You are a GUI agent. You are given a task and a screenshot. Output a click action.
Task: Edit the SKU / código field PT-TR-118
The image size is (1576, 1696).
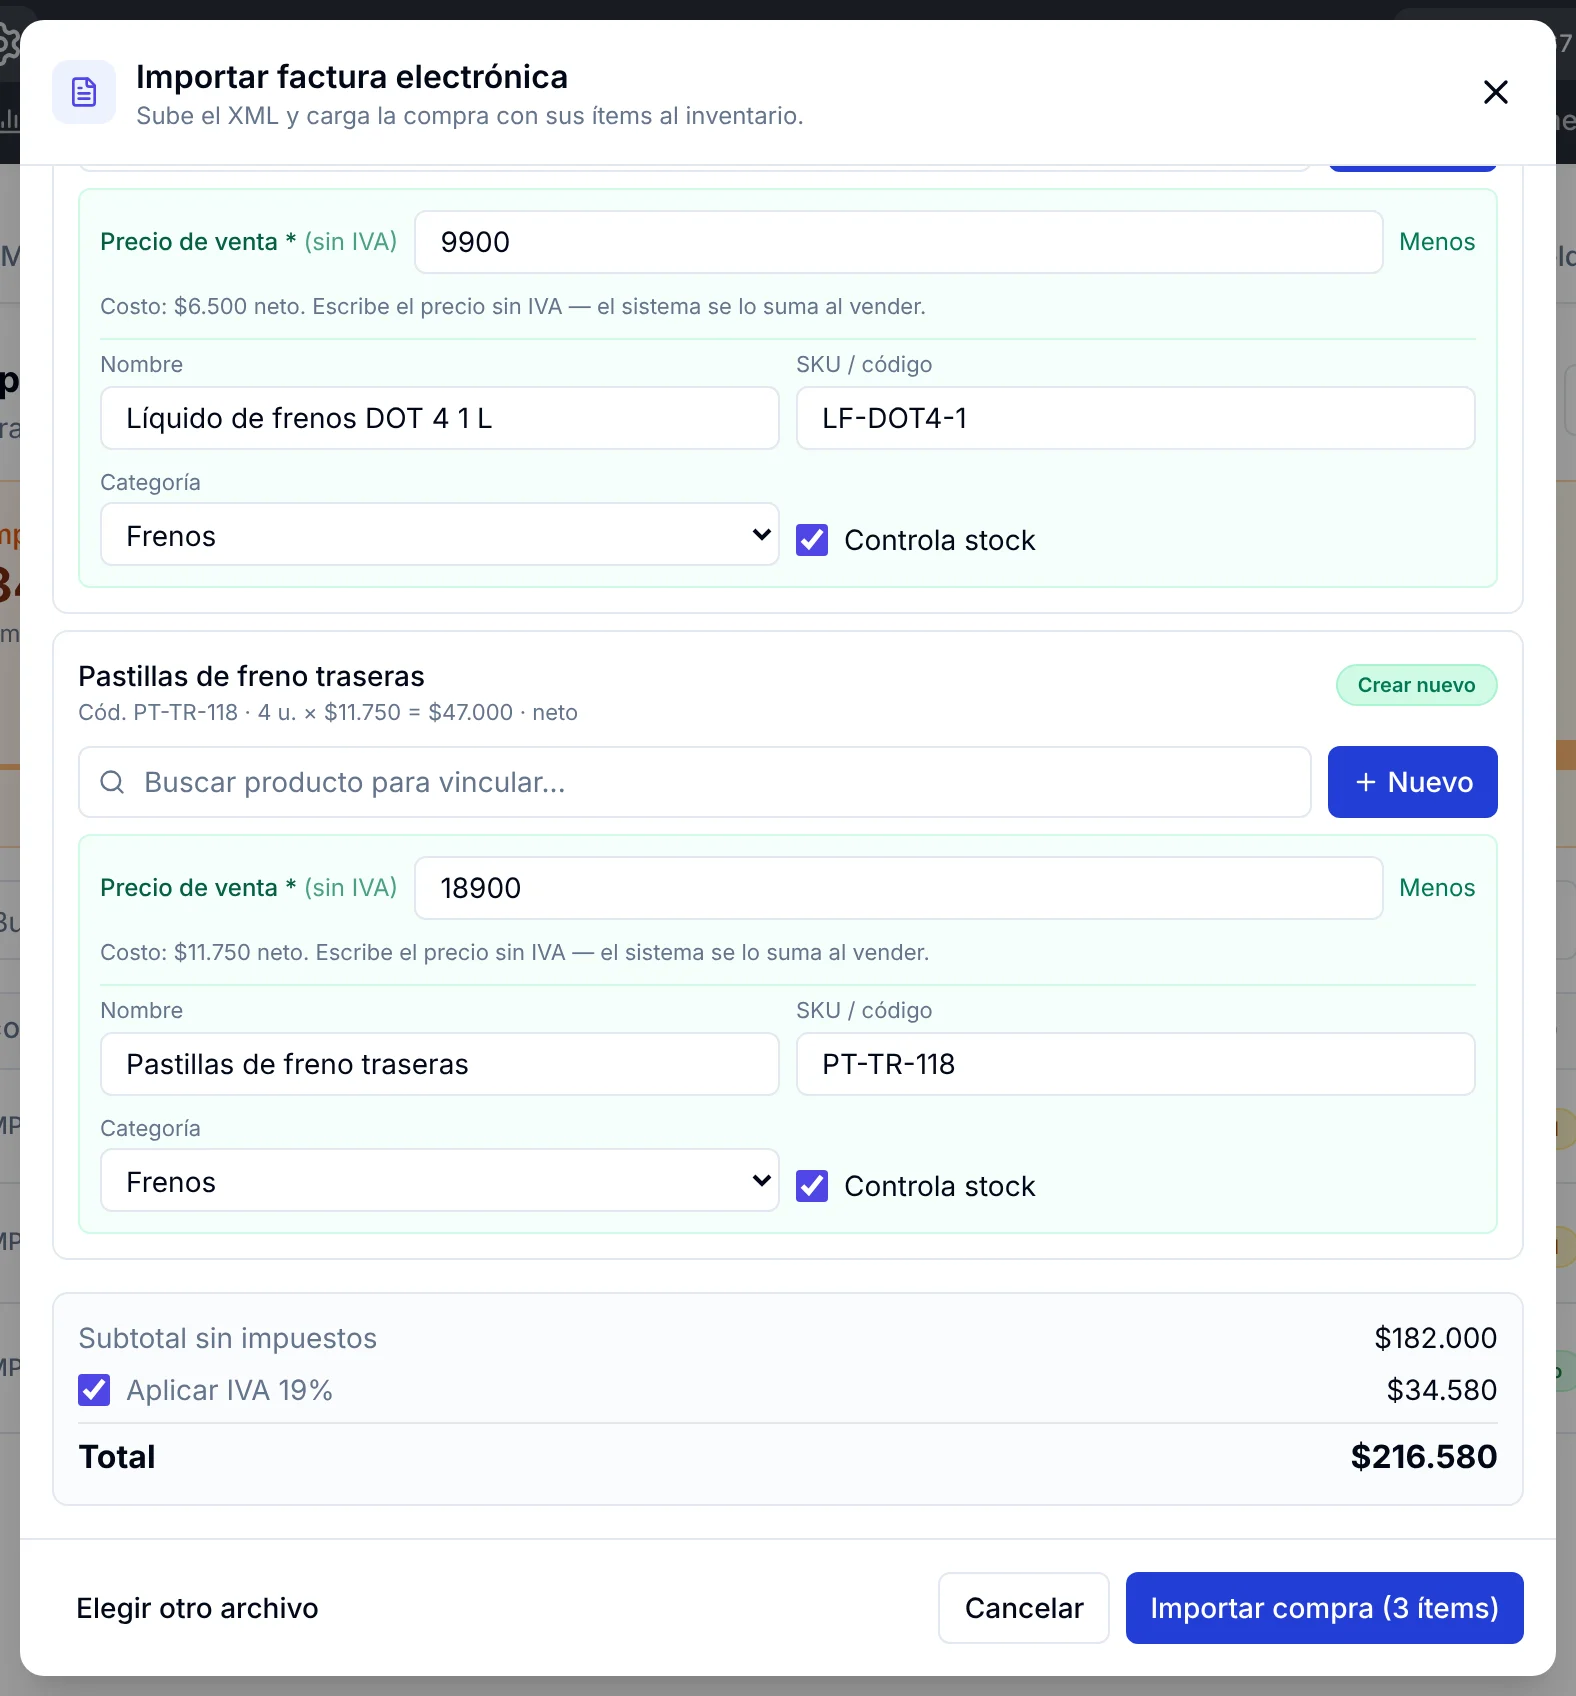[1136, 1064]
